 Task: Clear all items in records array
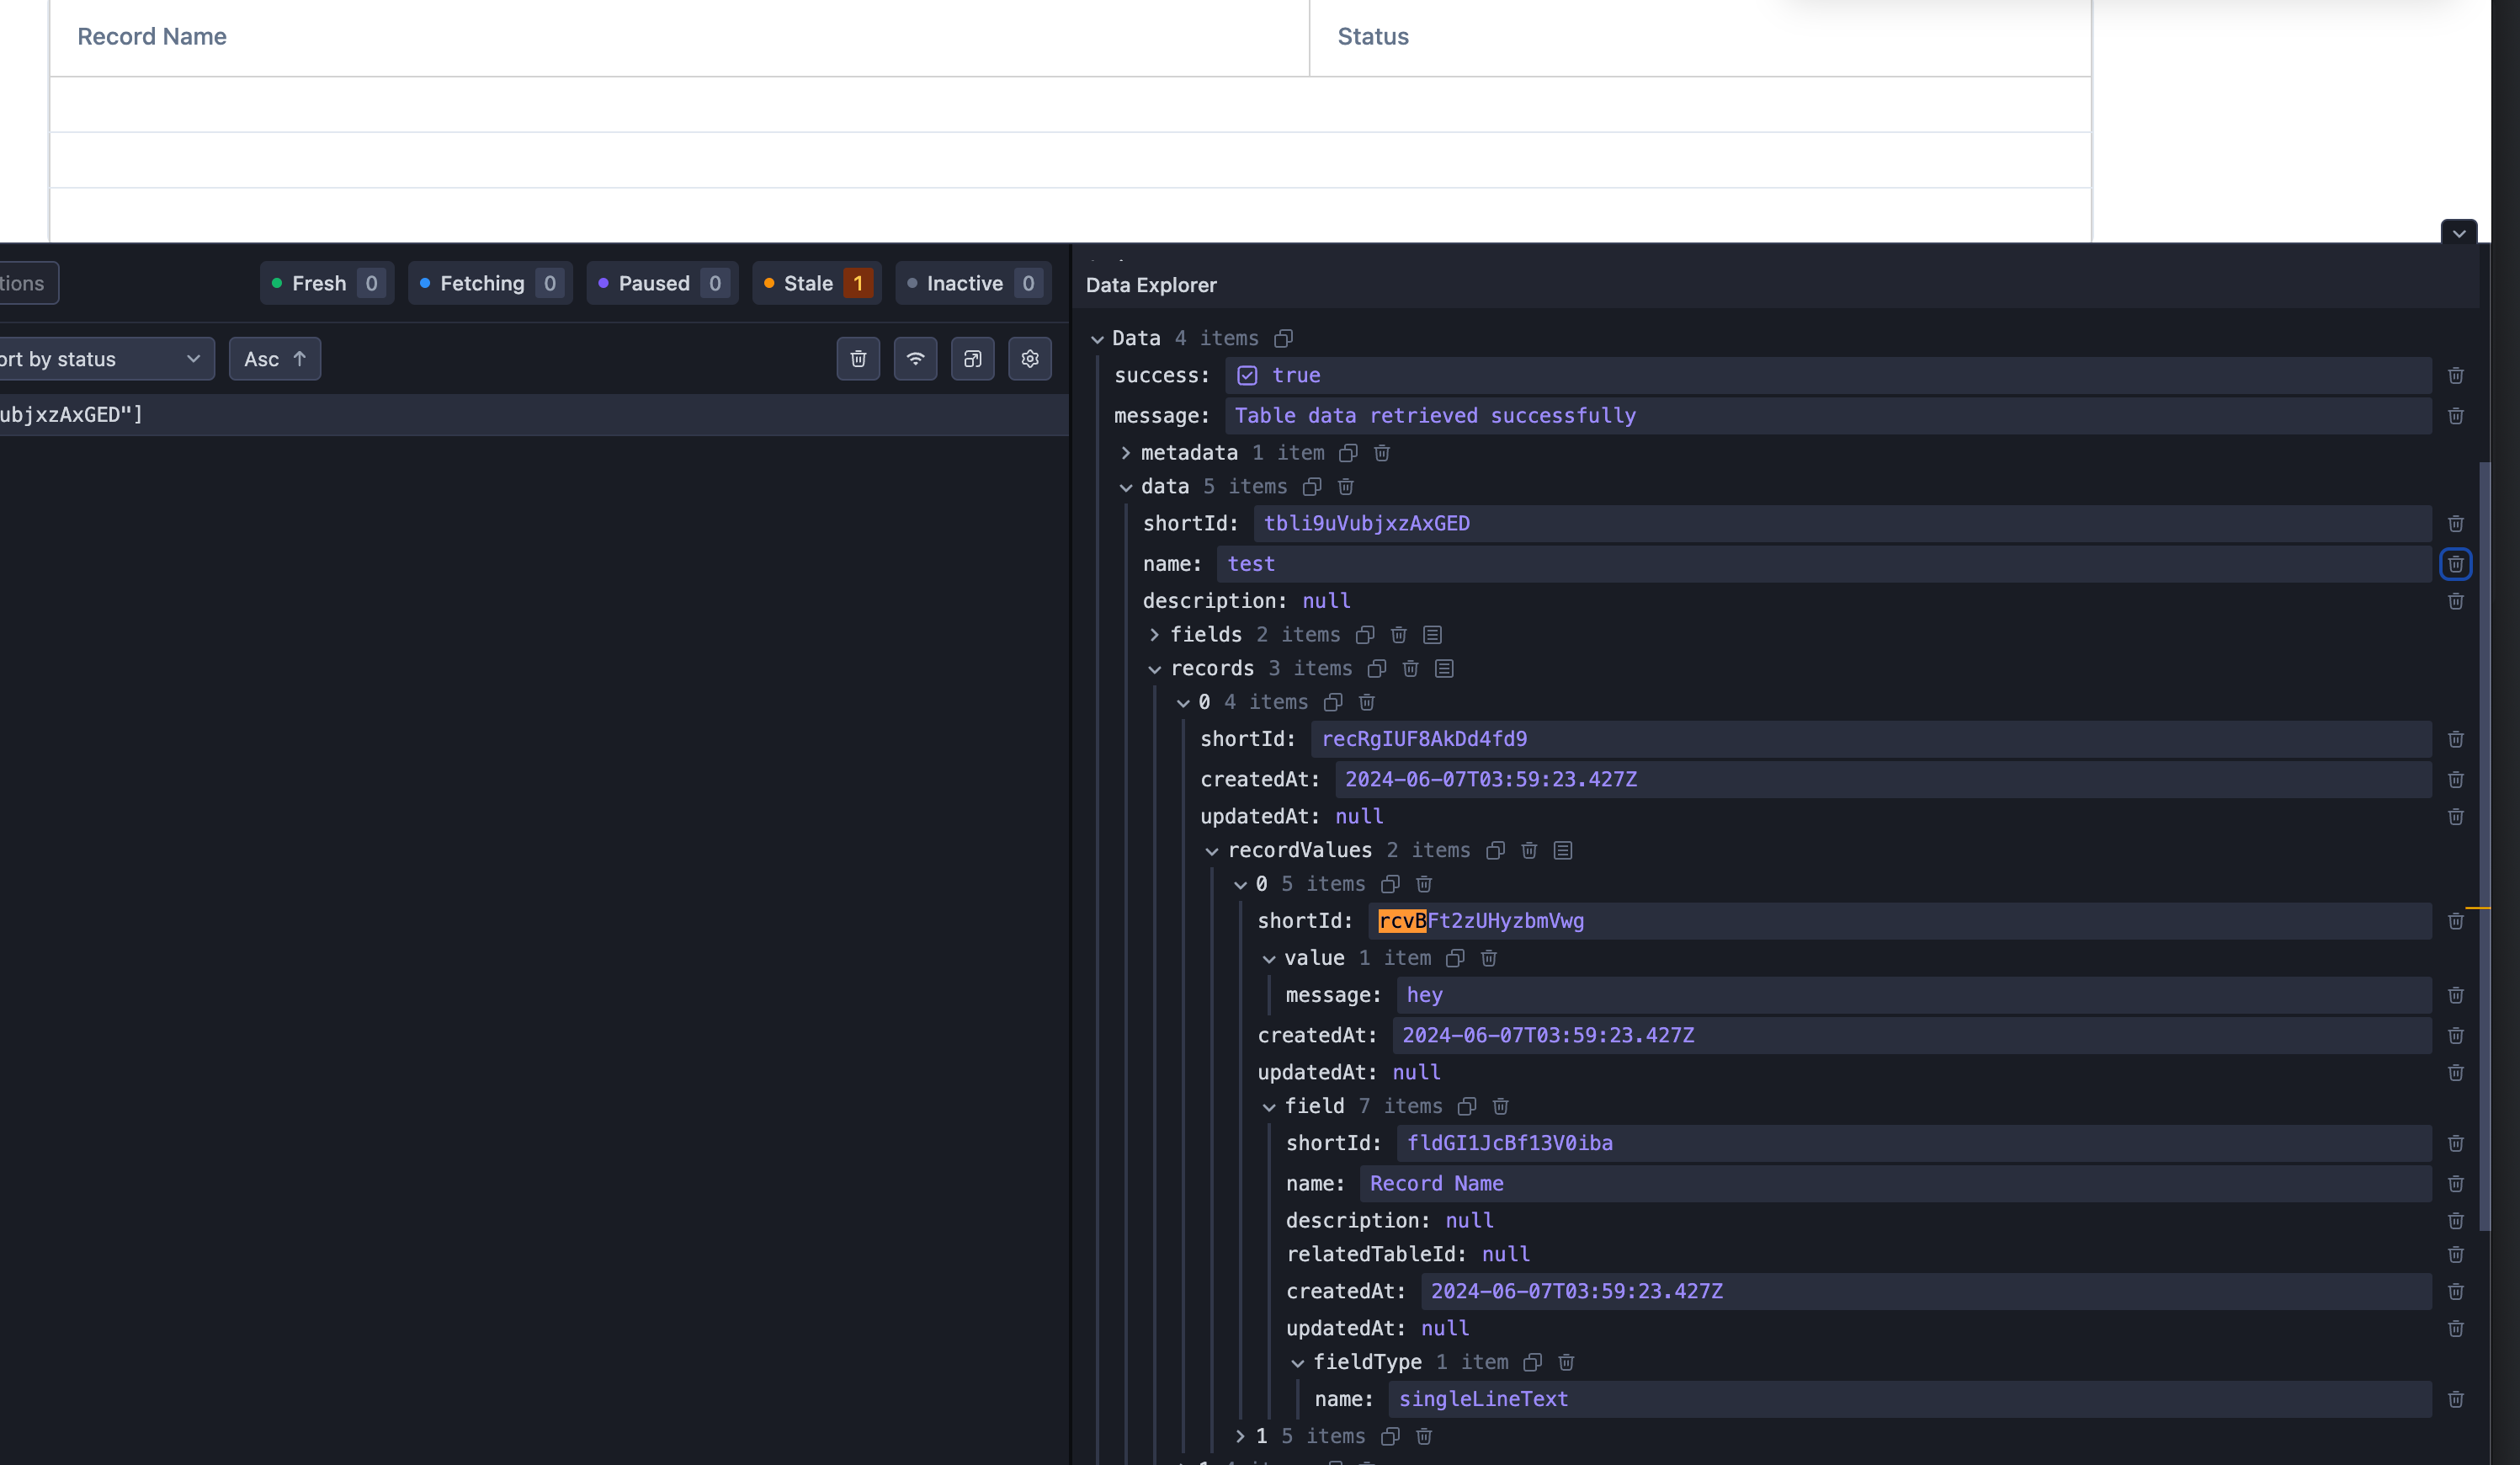click(1444, 669)
